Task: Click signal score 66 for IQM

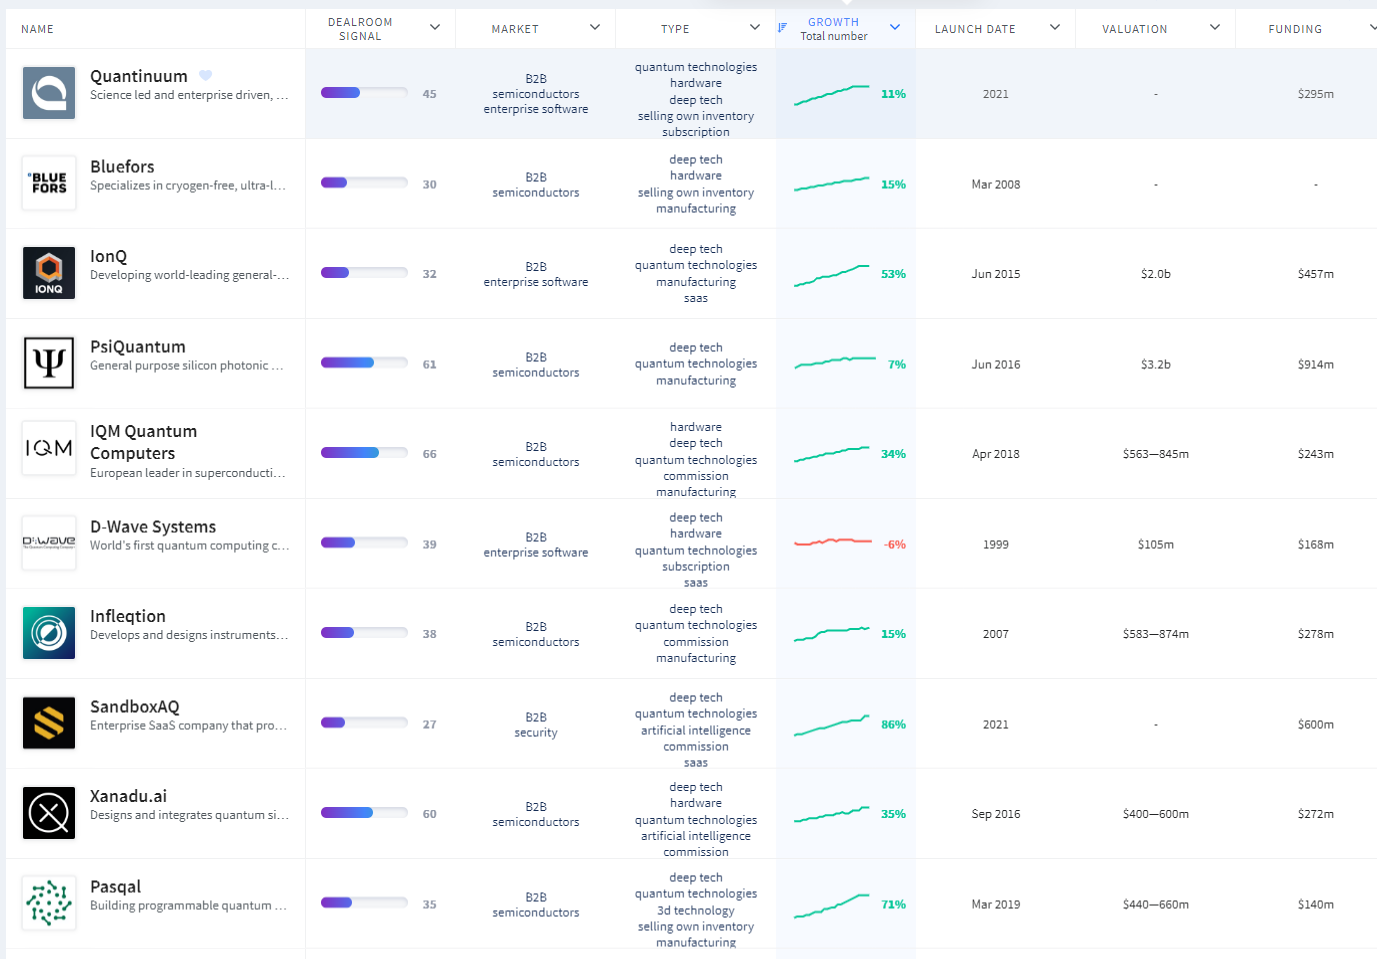Action: click(429, 454)
